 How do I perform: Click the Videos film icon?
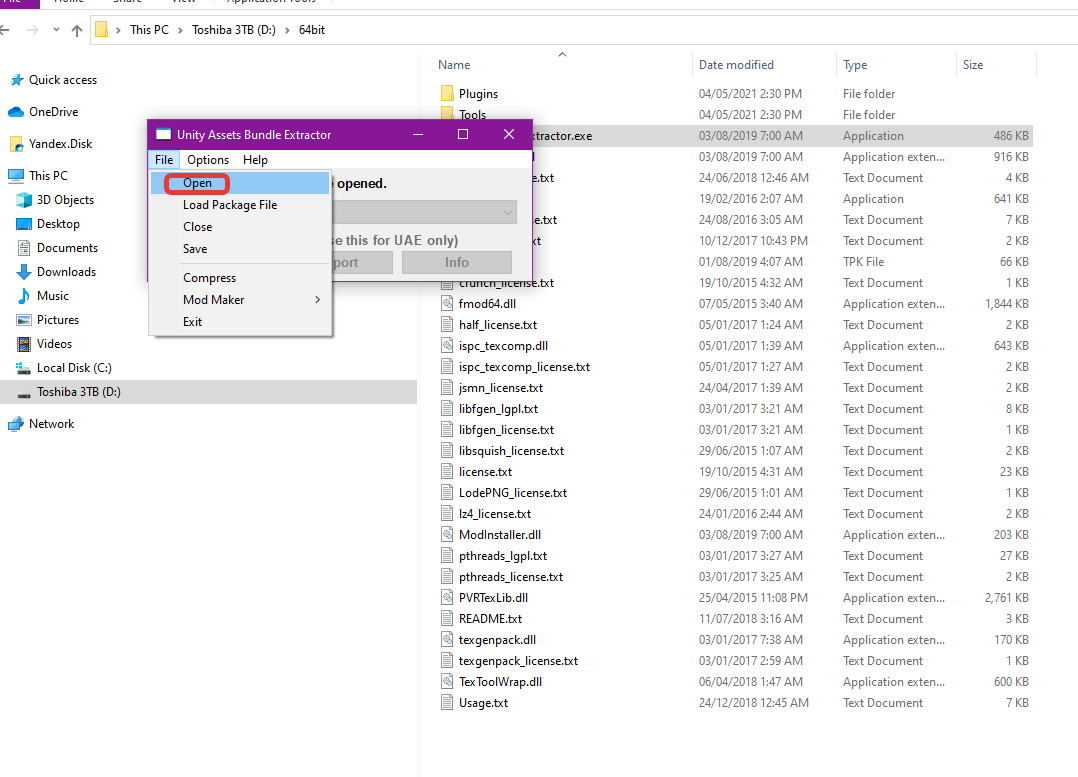click(x=24, y=344)
